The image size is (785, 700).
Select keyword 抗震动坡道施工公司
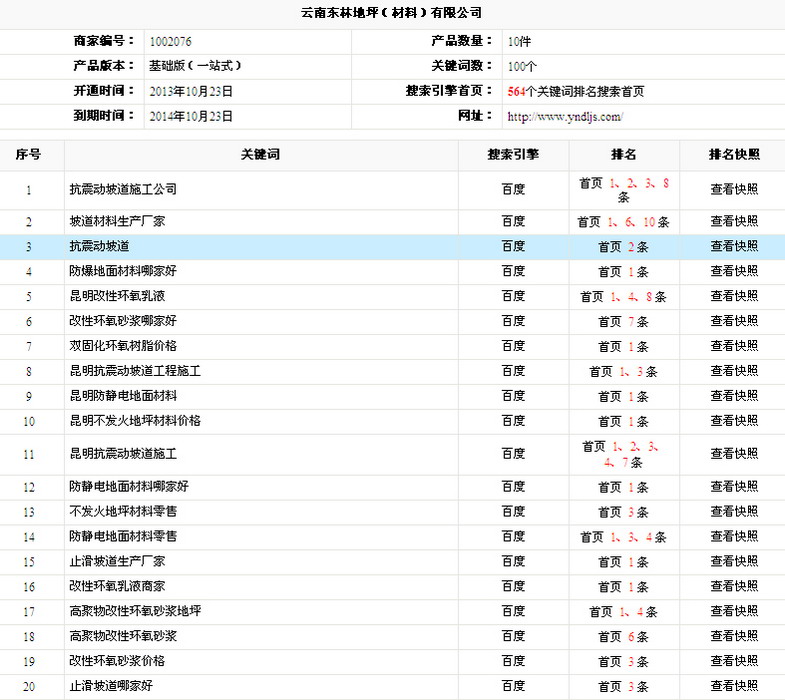[x=123, y=189]
